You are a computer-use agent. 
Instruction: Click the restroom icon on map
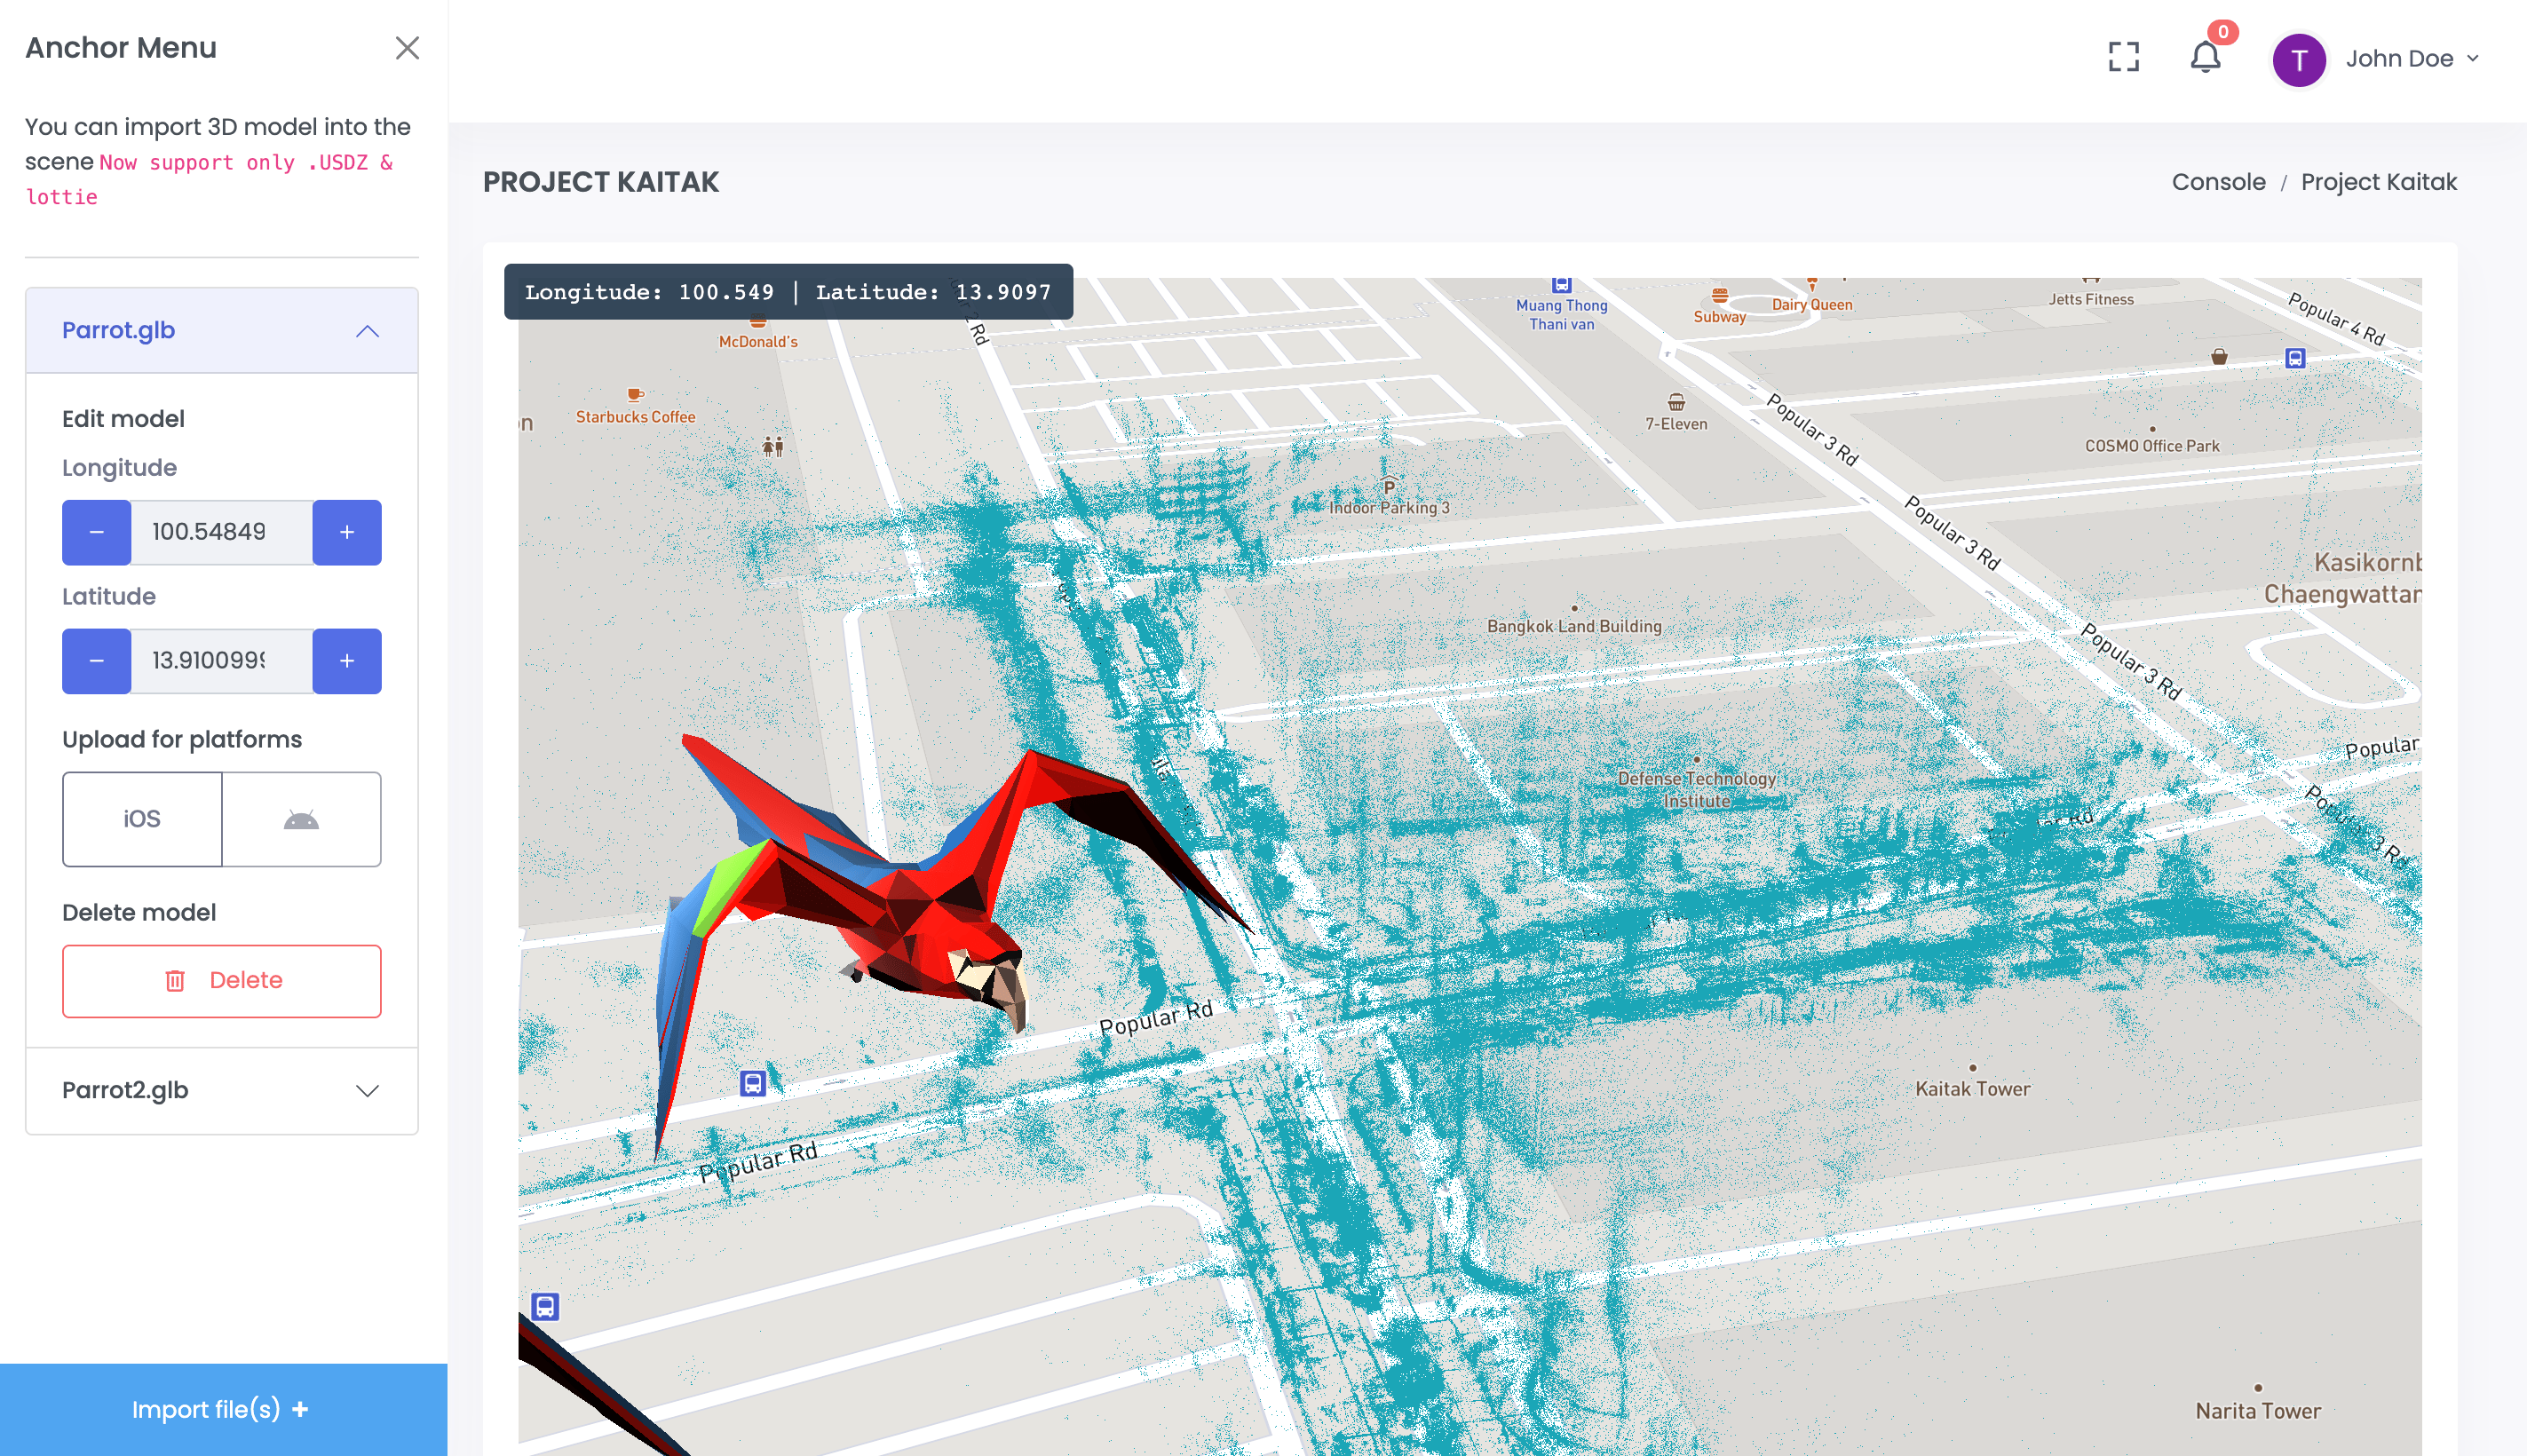pyautogui.click(x=772, y=446)
